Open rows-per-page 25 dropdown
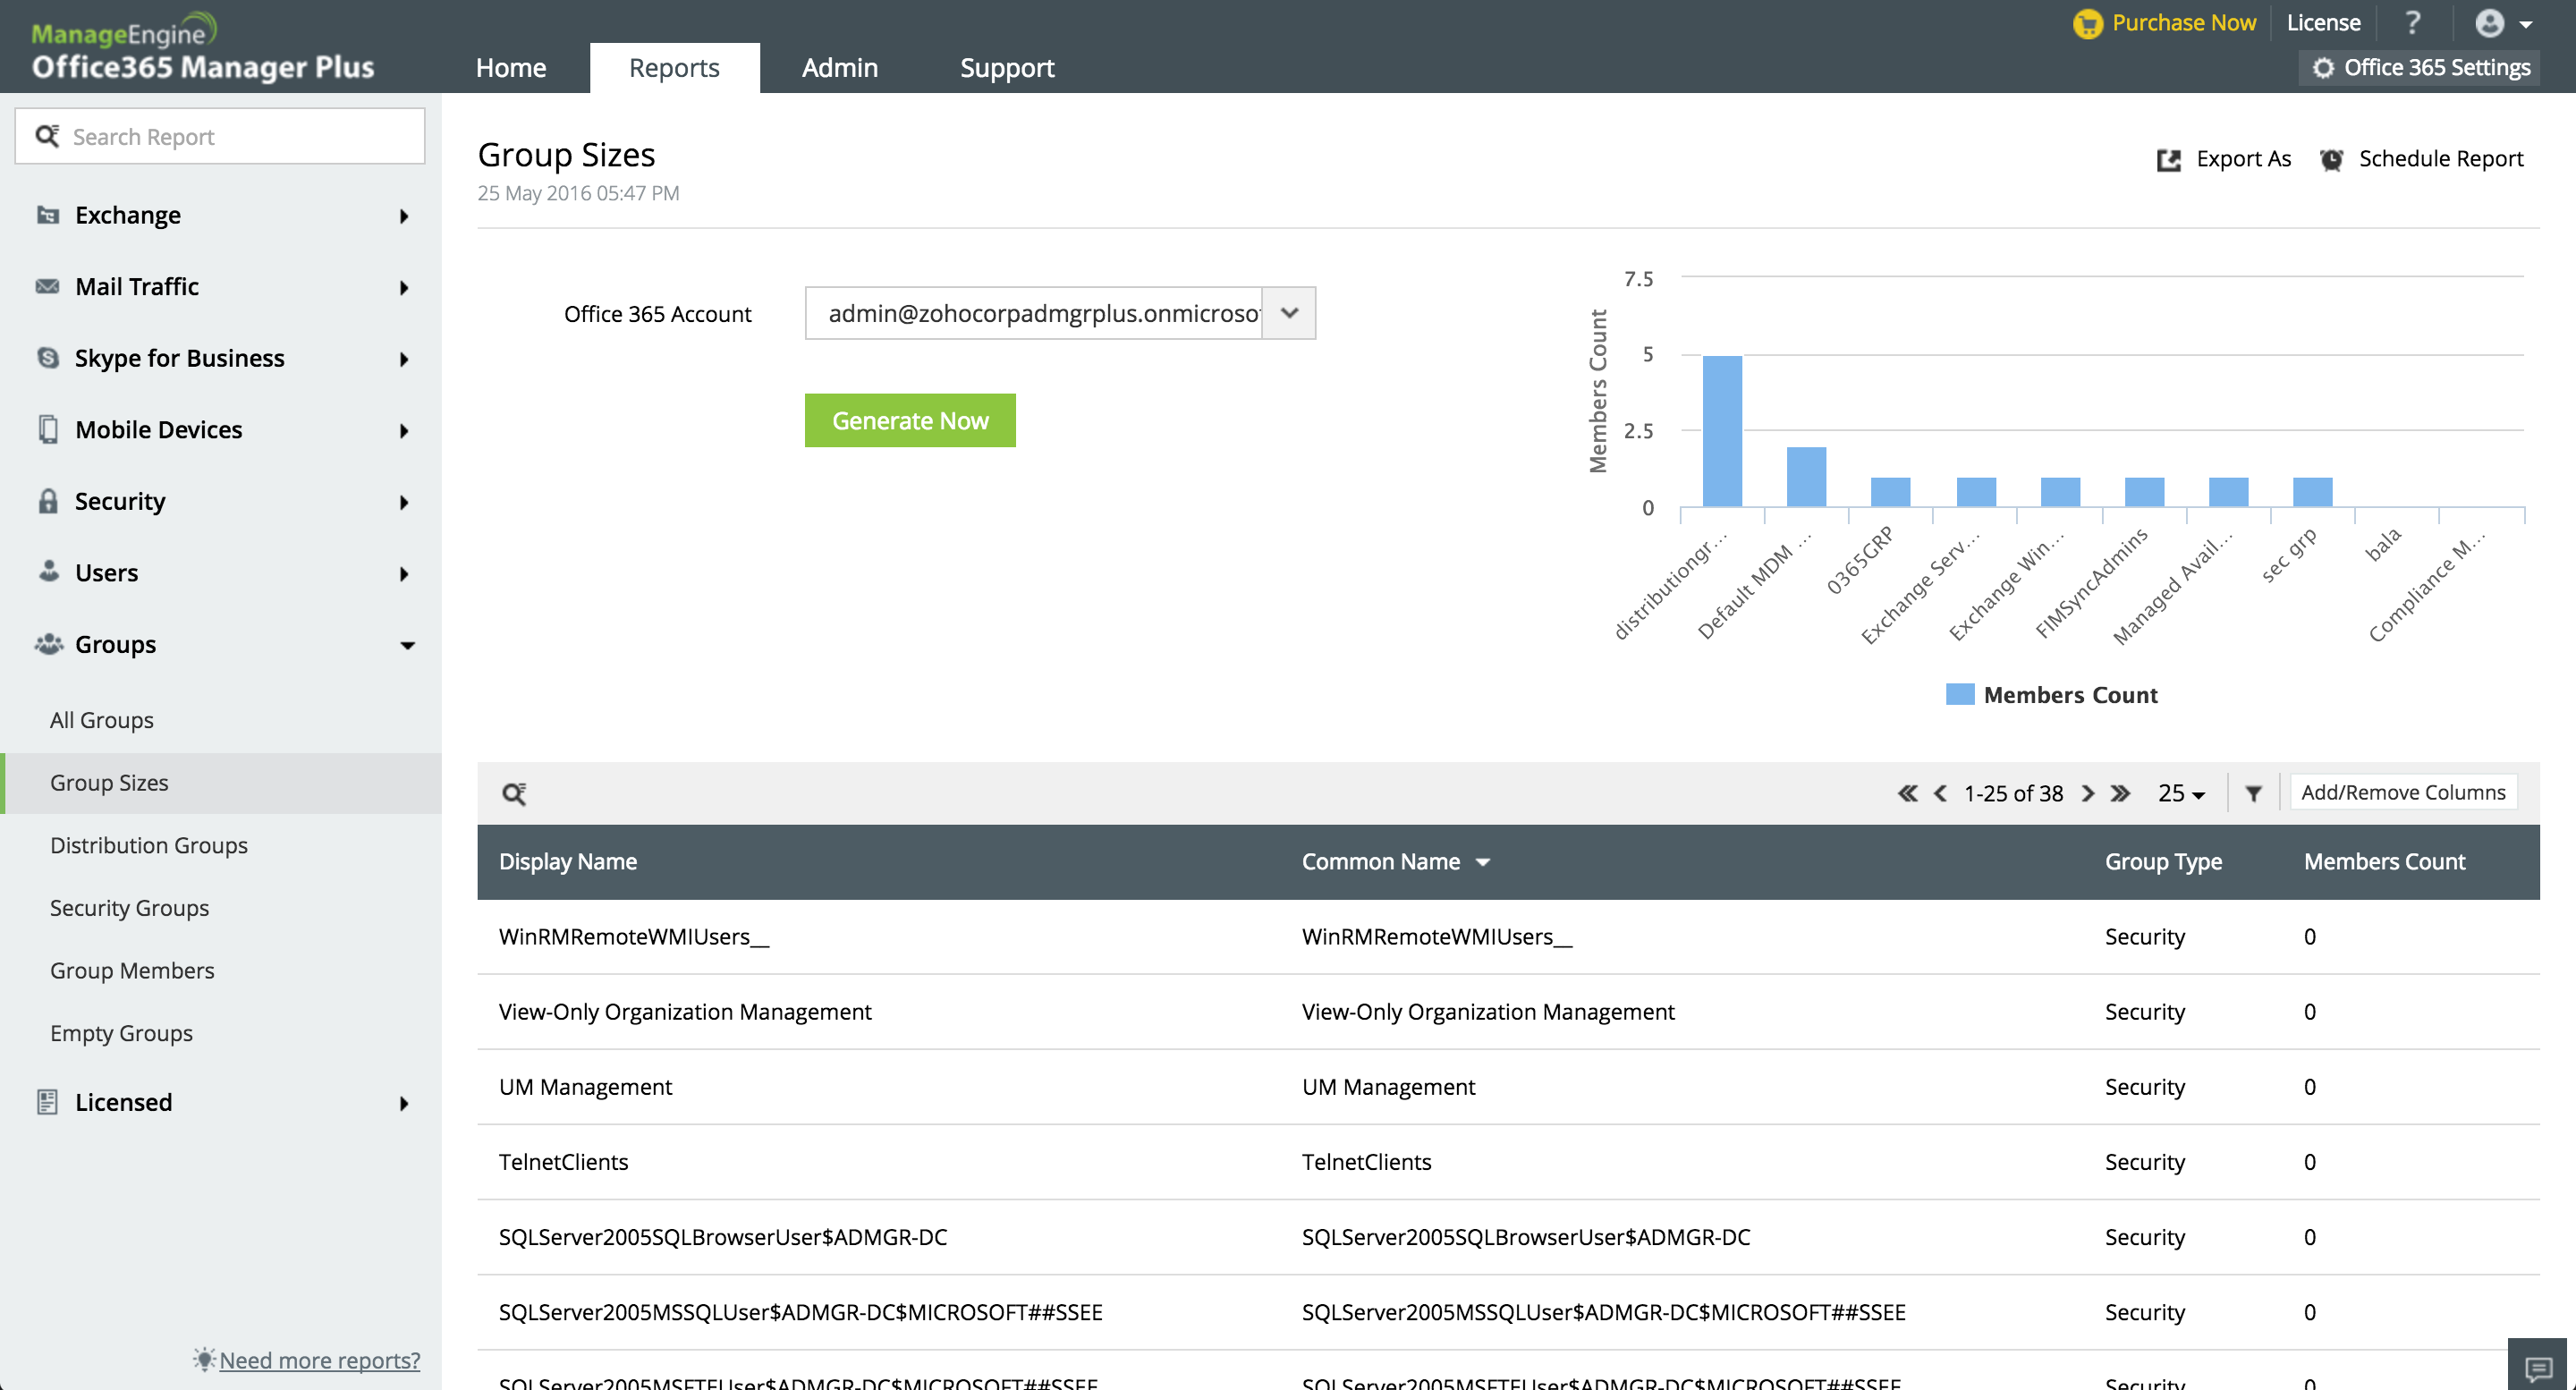This screenshot has width=2576, height=1390. (2181, 793)
